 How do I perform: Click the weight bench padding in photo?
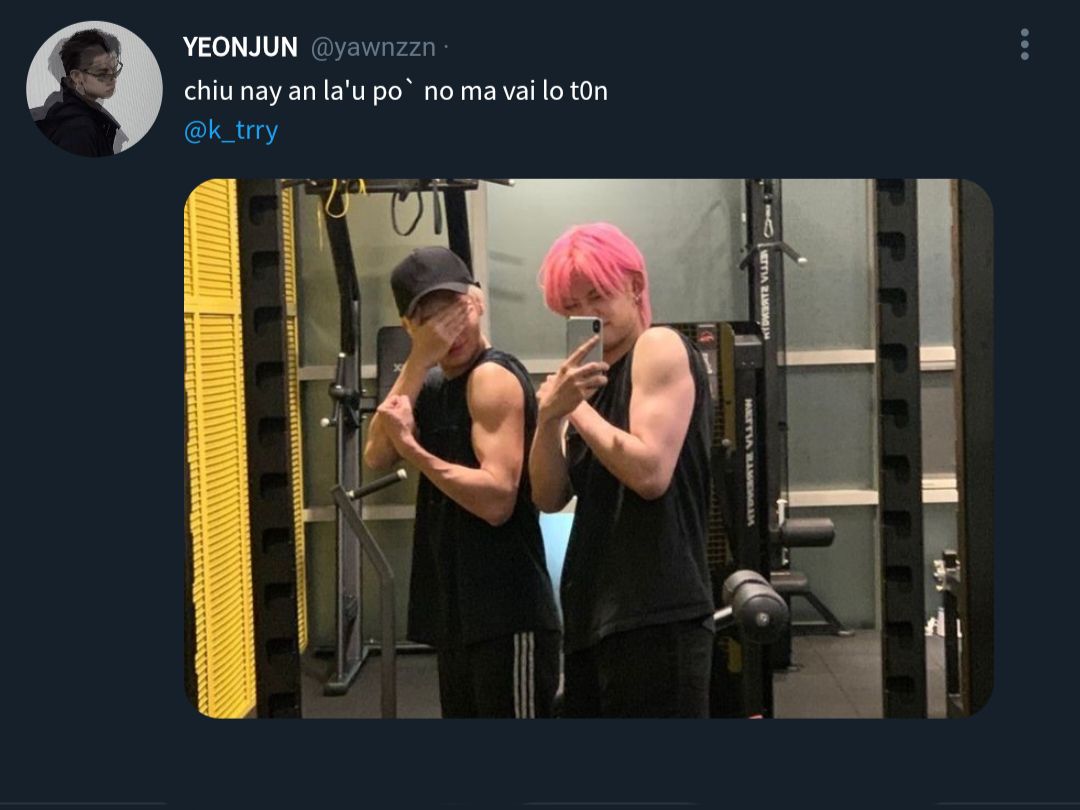pos(756,605)
